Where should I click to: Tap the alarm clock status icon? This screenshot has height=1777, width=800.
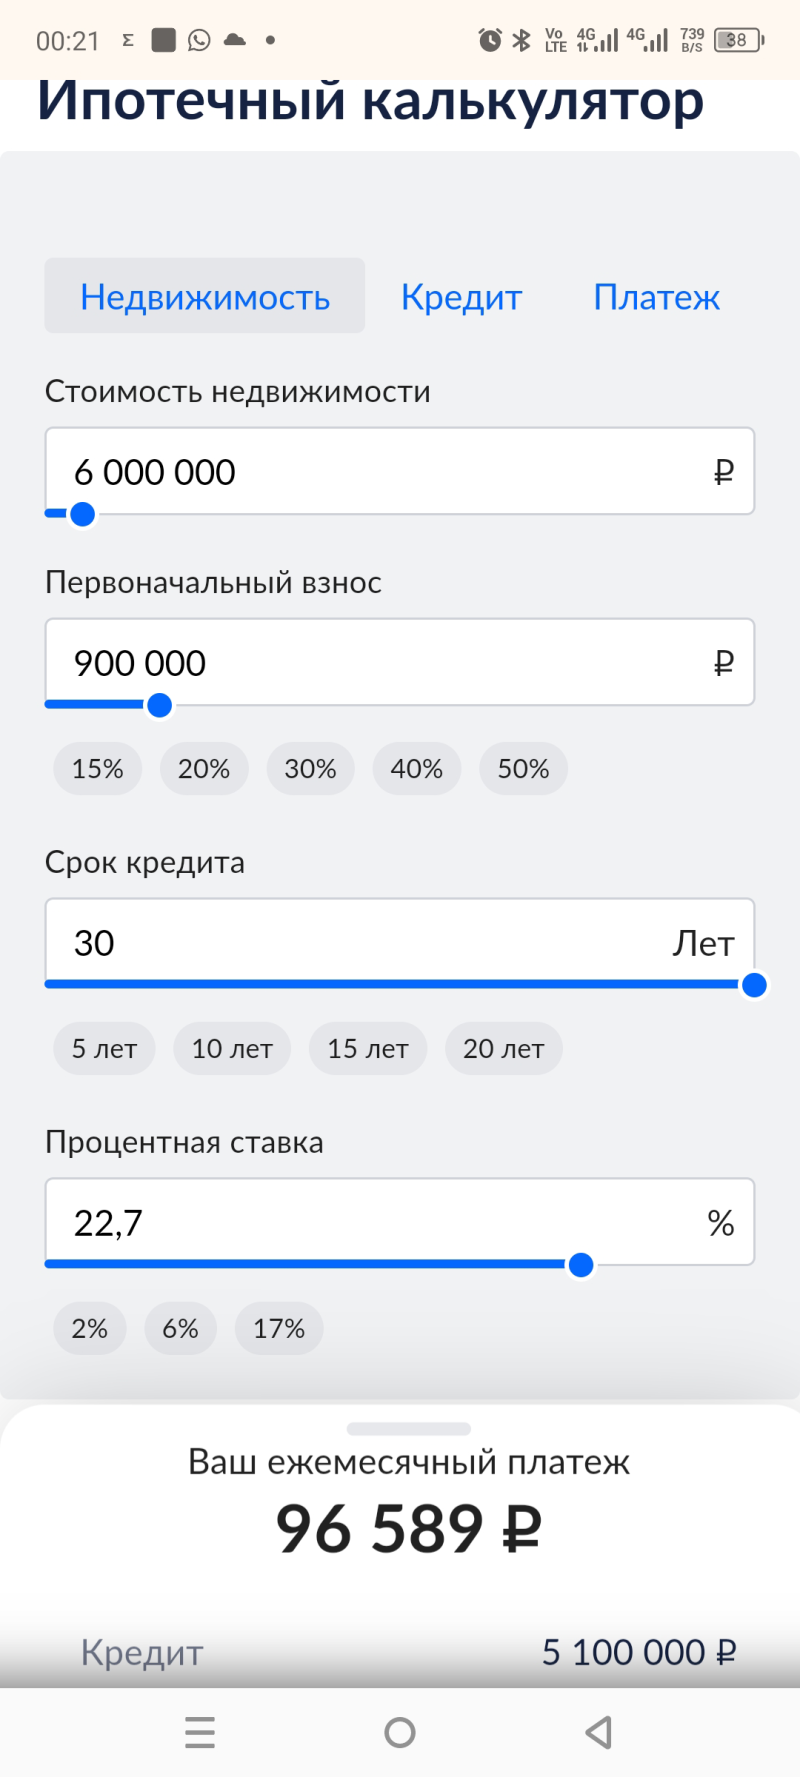click(490, 40)
